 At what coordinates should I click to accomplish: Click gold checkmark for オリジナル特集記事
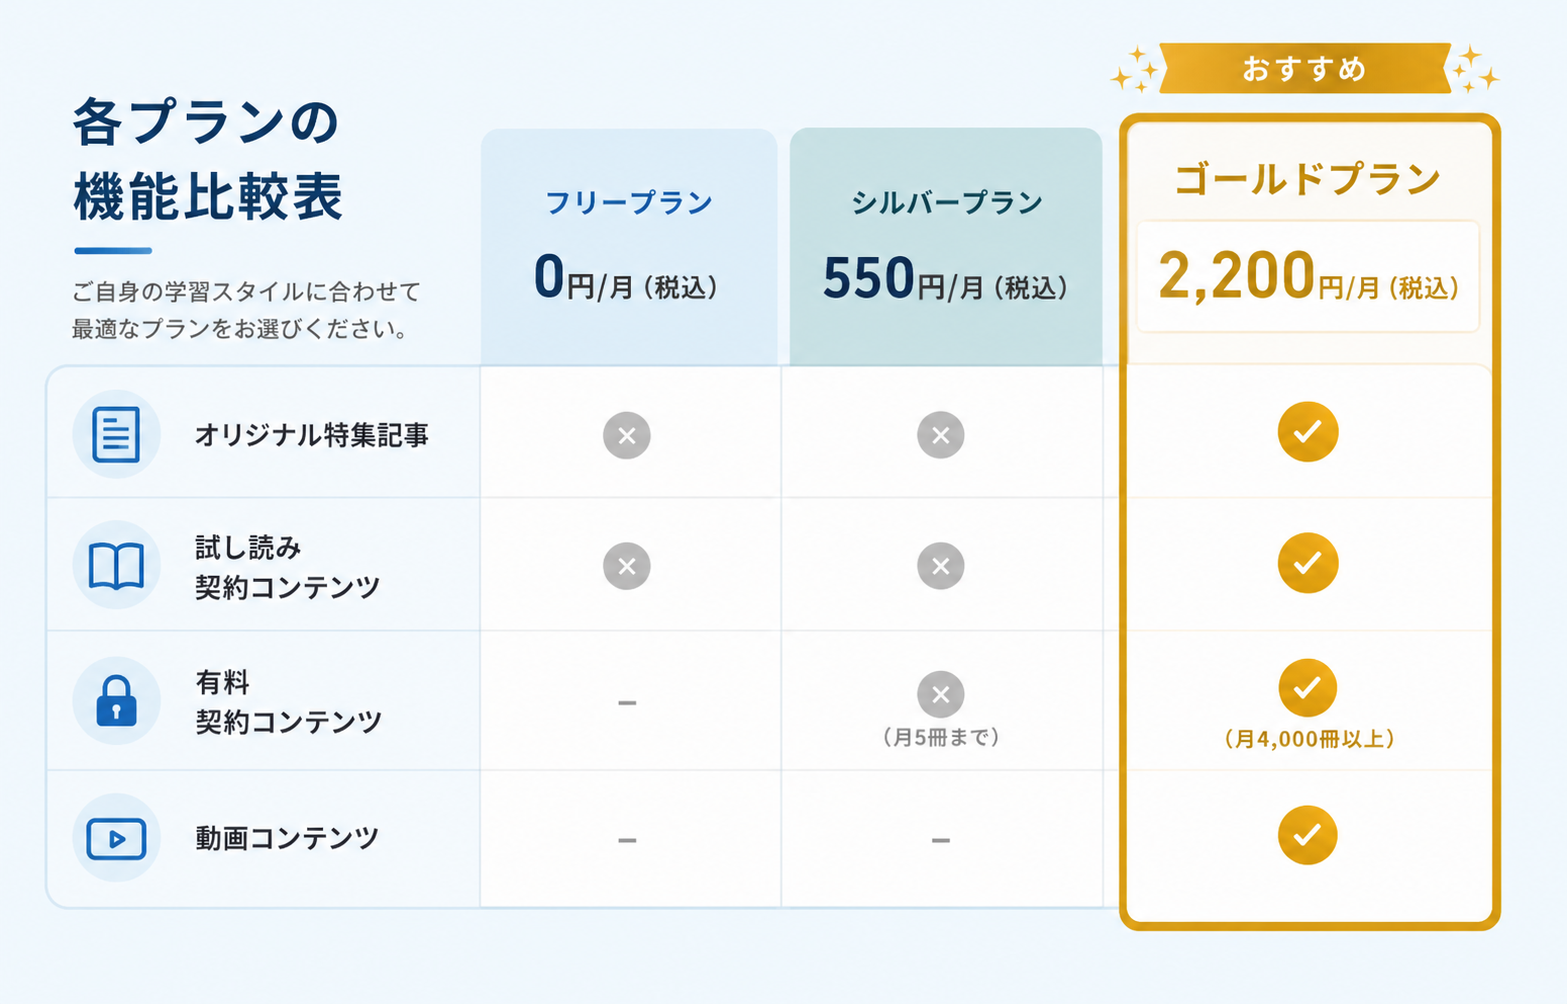click(1308, 432)
